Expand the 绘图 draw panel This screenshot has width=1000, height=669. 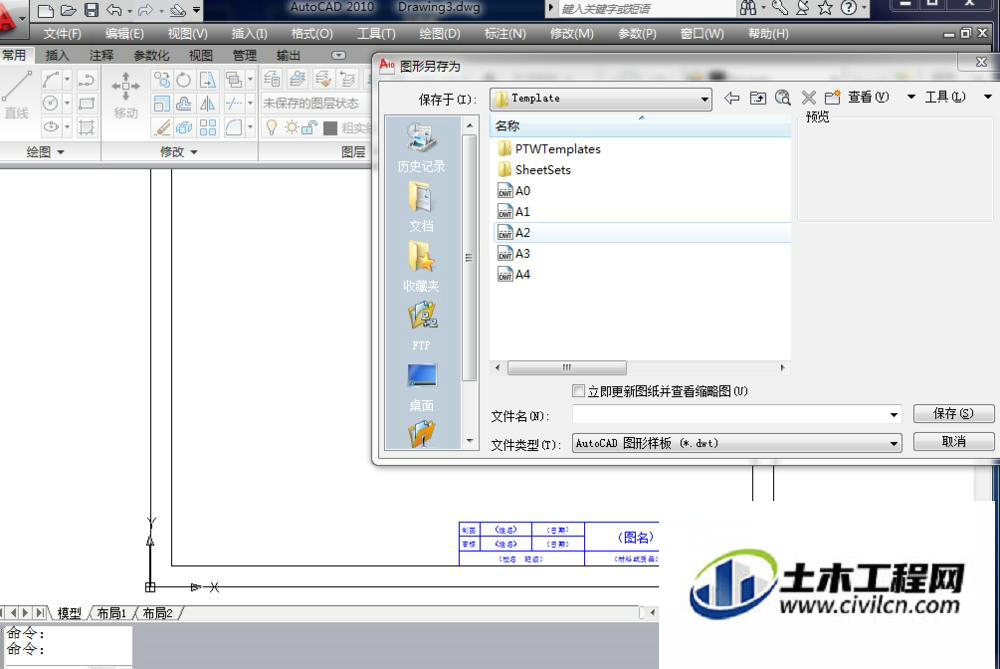point(45,152)
